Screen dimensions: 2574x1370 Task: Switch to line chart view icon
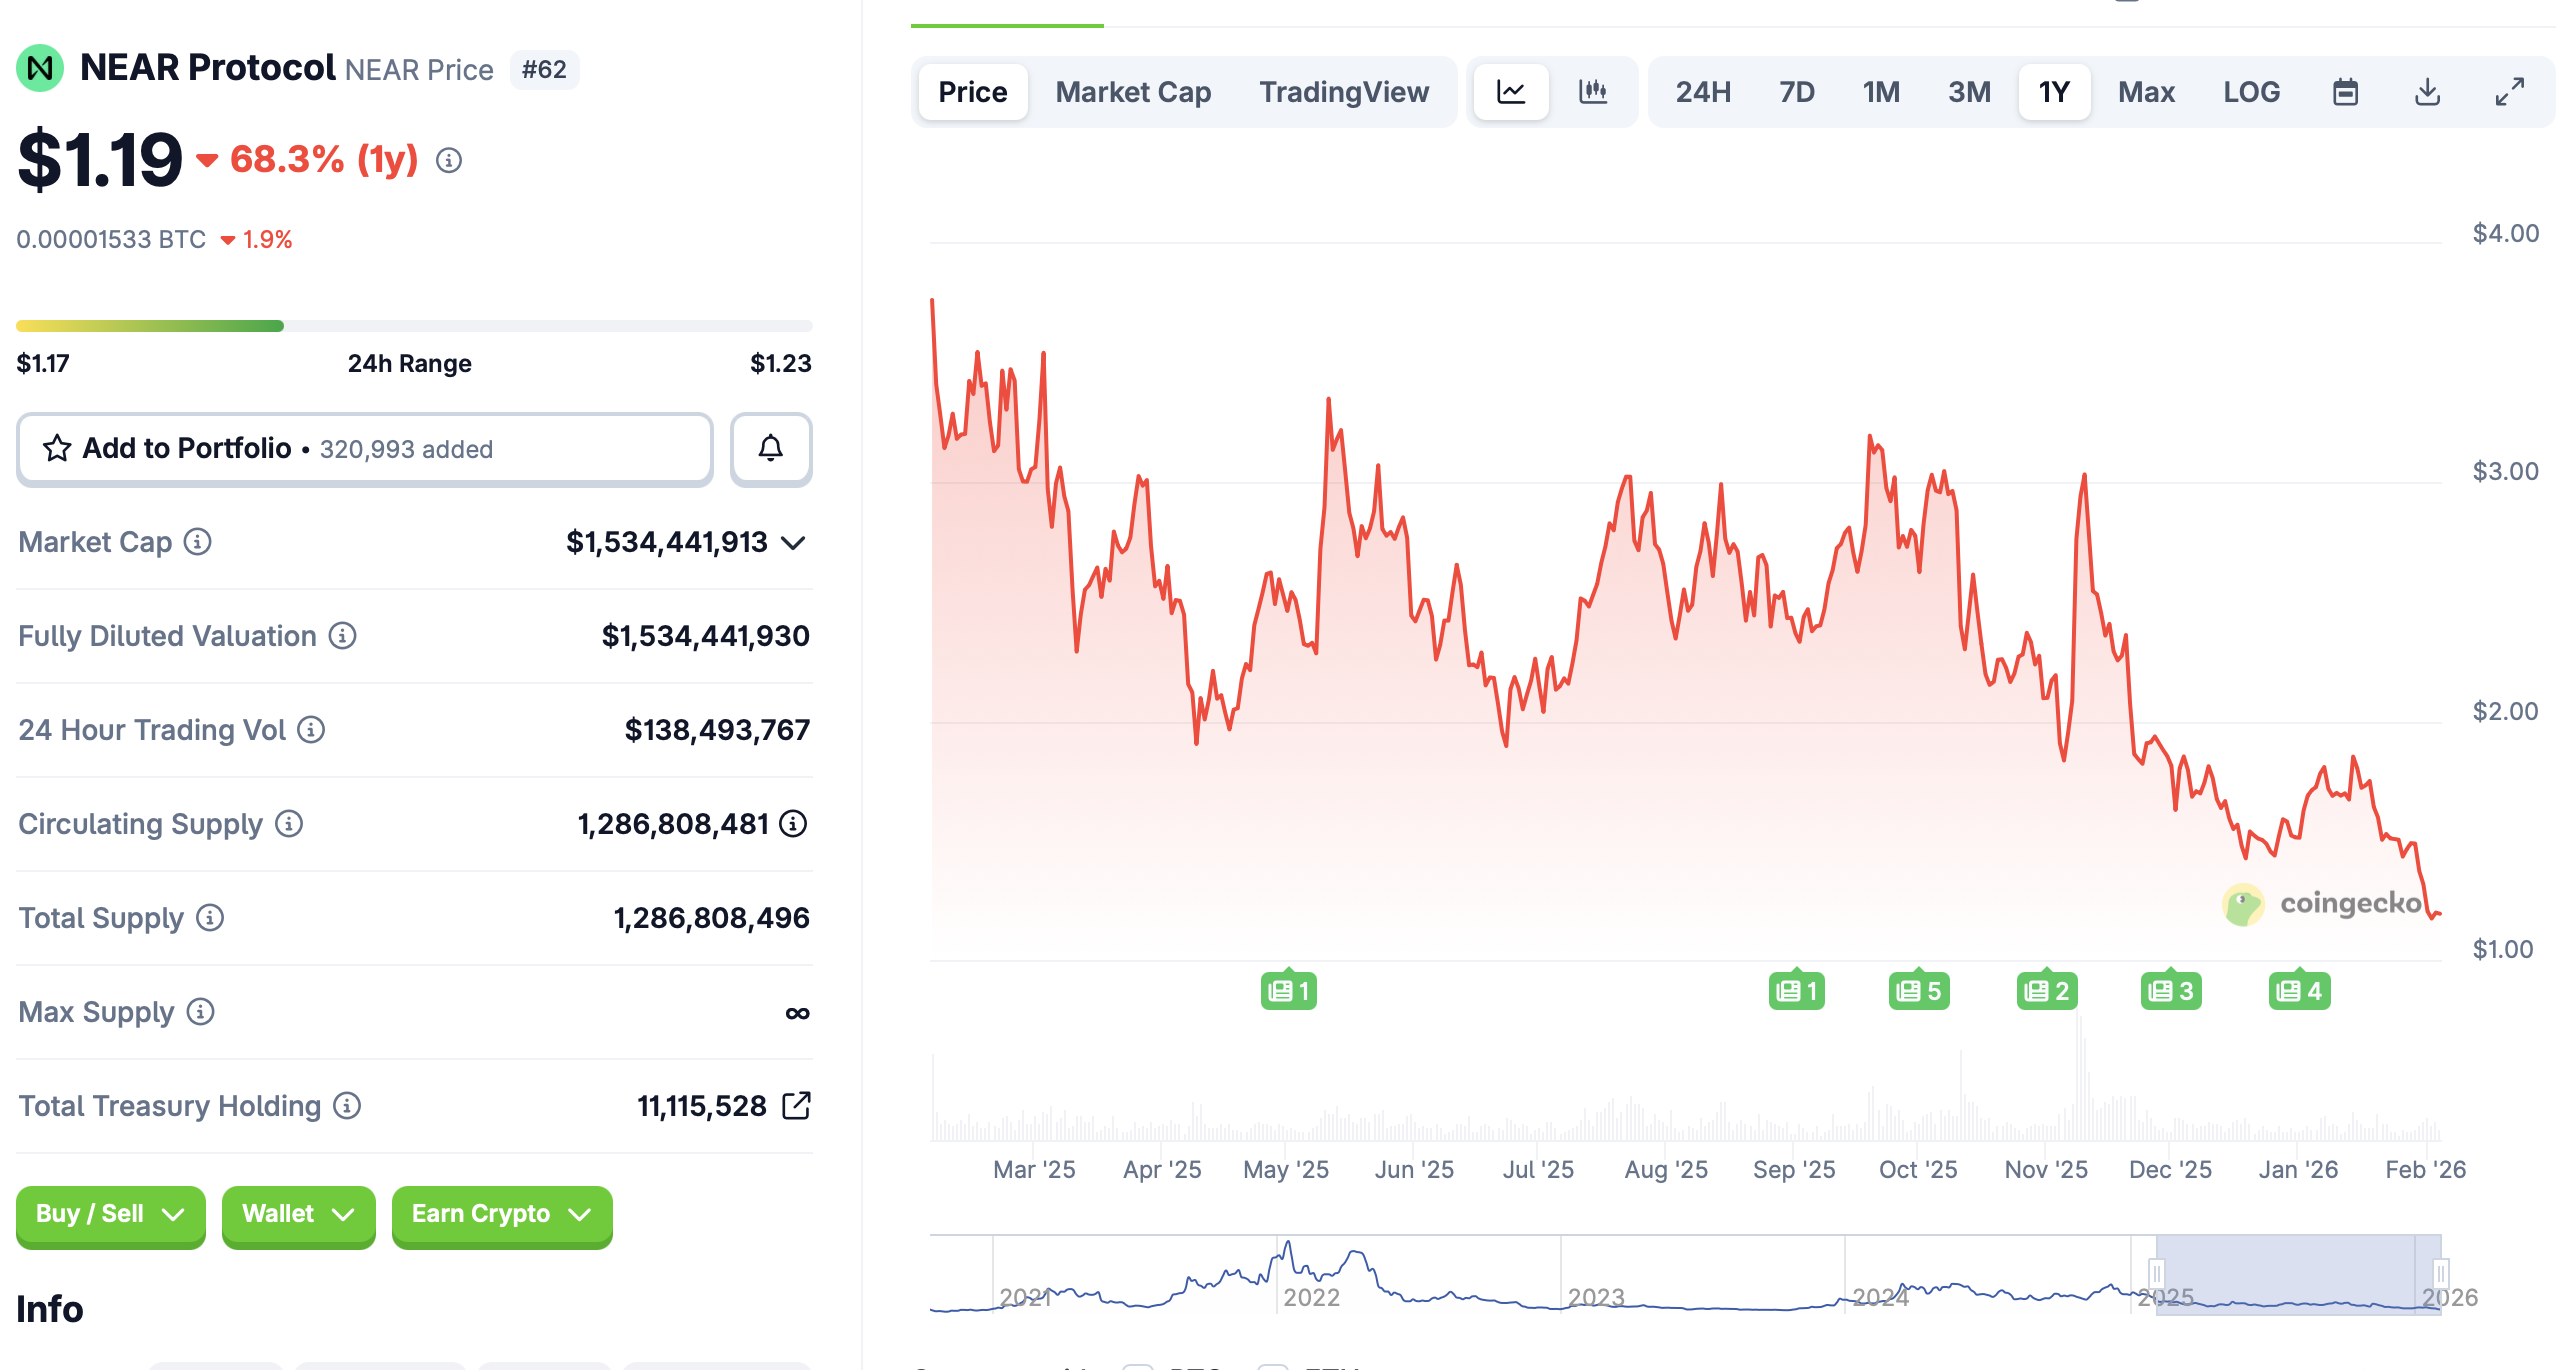coord(1510,92)
